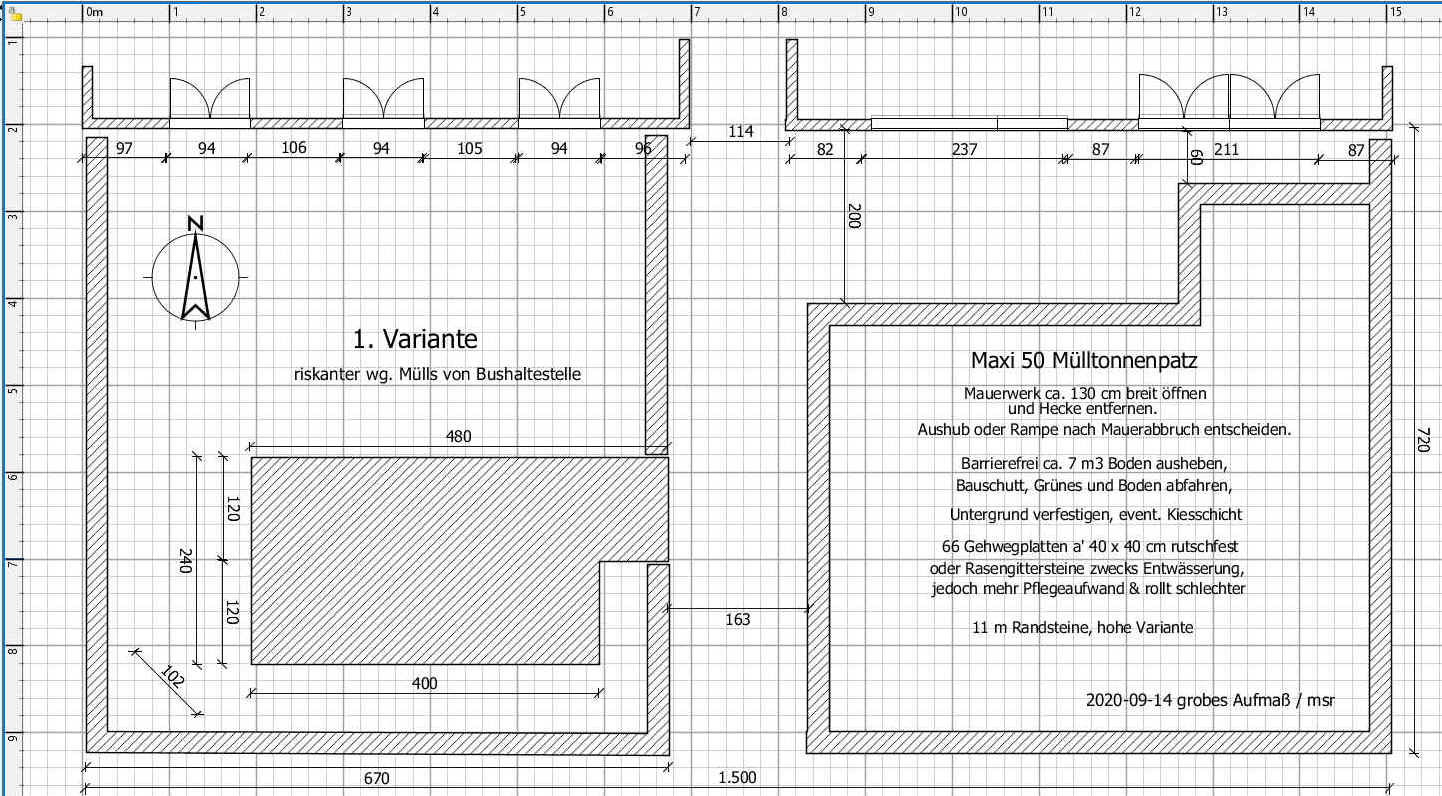Select the 237 dimension label
The width and height of the screenshot is (1442, 796).
pyautogui.click(x=964, y=149)
